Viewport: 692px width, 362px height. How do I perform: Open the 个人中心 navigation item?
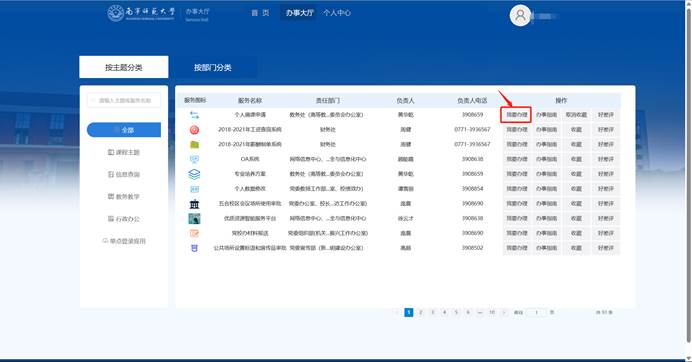click(337, 13)
